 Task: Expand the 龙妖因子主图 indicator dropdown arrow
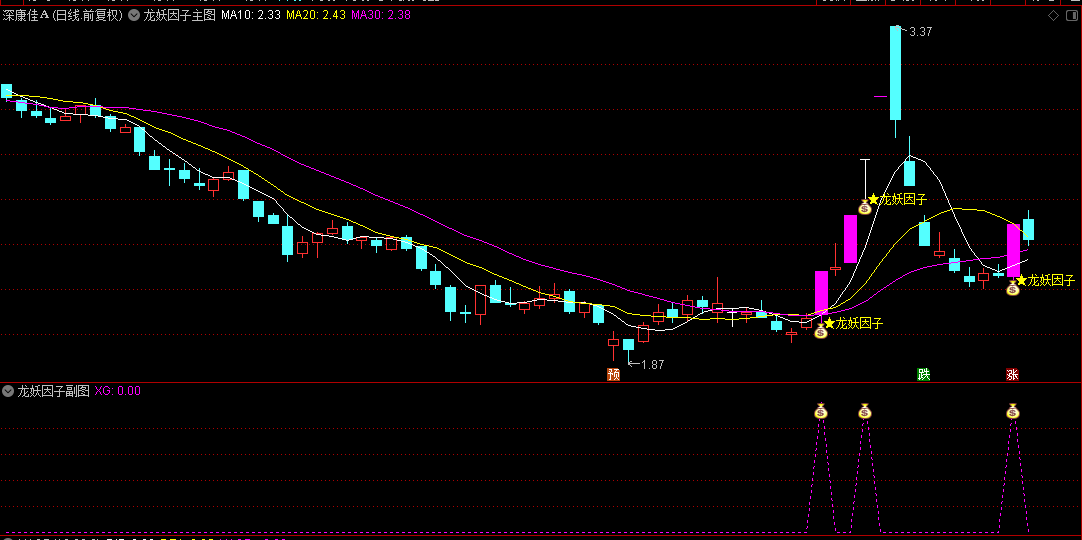133,14
